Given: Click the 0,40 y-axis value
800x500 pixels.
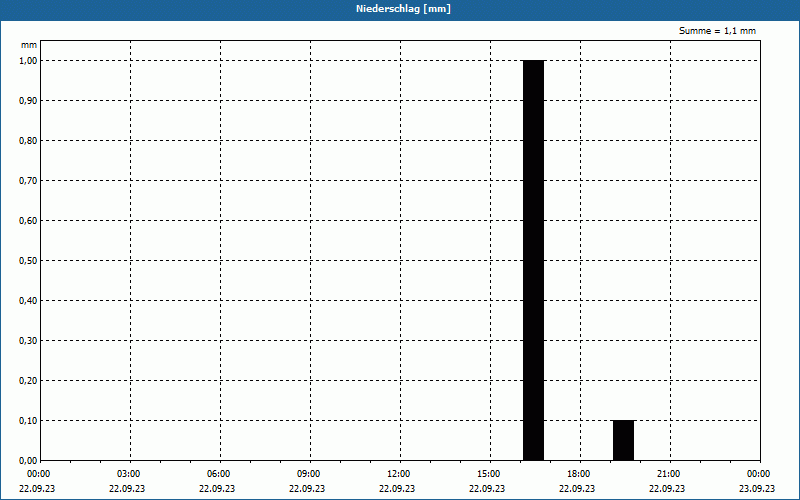Looking at the screenshot, I should 29,301.
